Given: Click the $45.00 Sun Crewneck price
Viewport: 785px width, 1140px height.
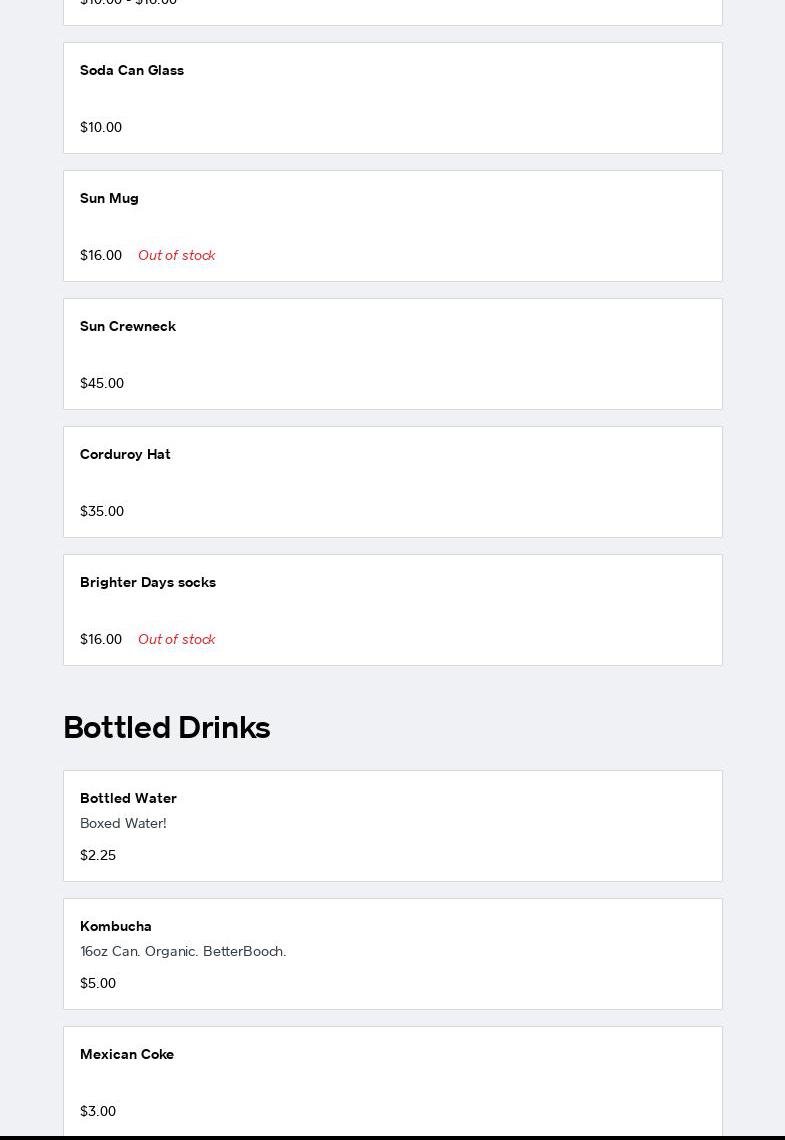Looking at the screenshot, I should [x=102, y=383].
